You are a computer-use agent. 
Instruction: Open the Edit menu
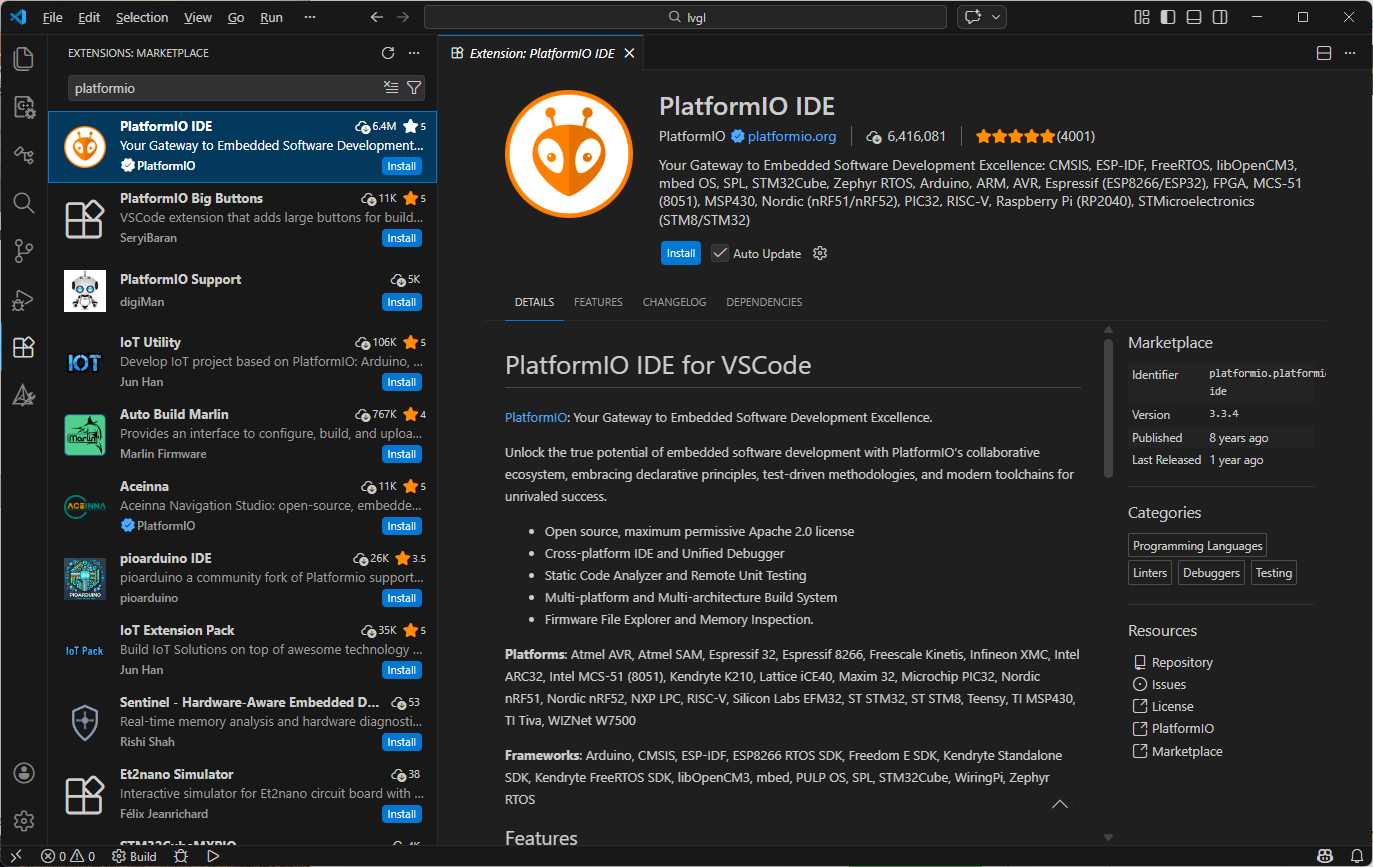(89, 17)
